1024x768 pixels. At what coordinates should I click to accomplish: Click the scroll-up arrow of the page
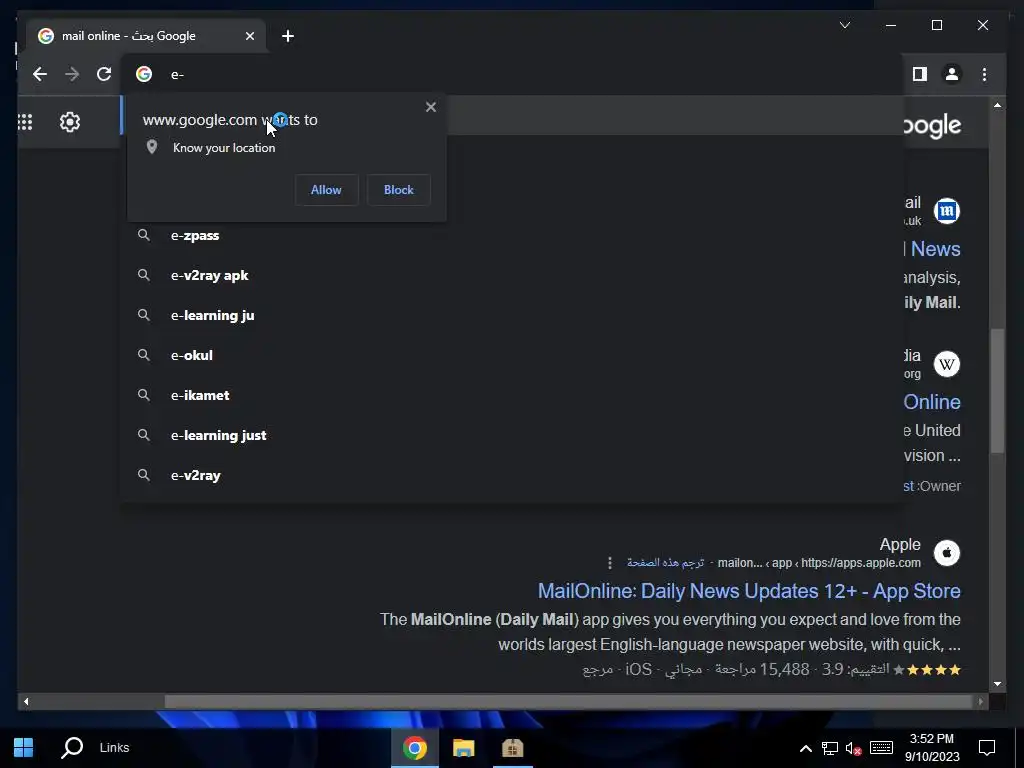[x=997, y=105]
